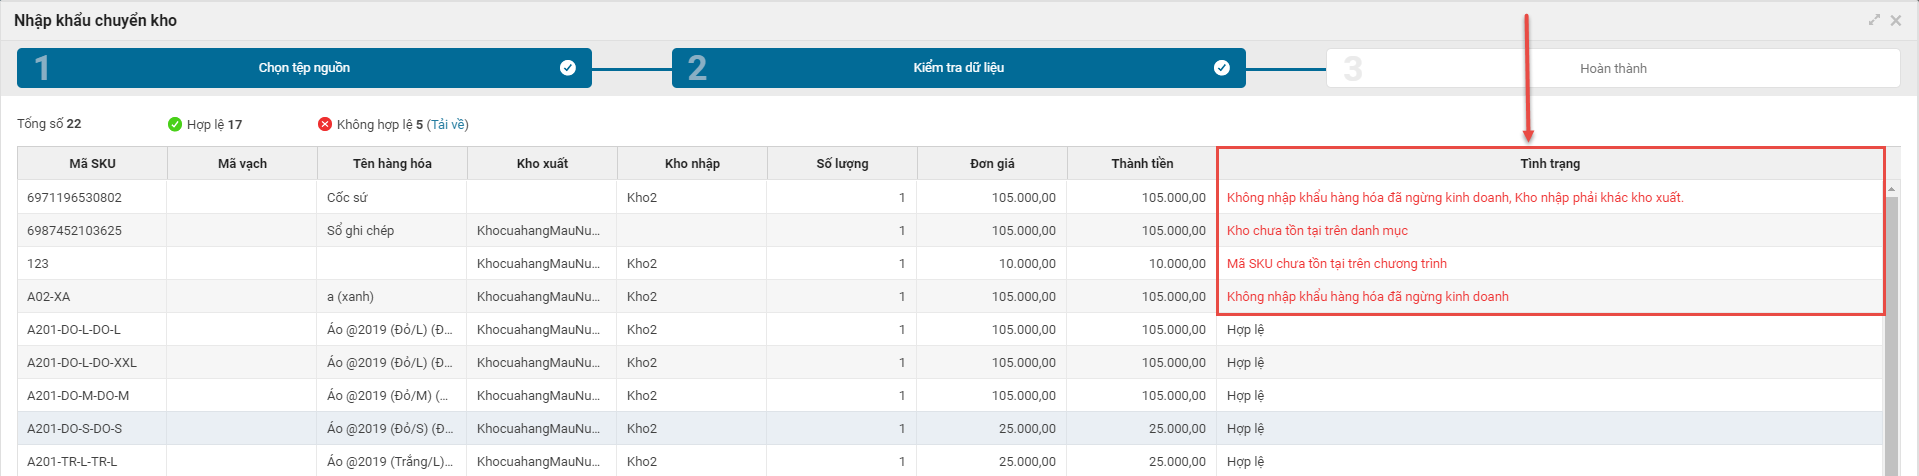
Task: Go to step 3 Hoàn thành
Action: (x=1613, y=68)
